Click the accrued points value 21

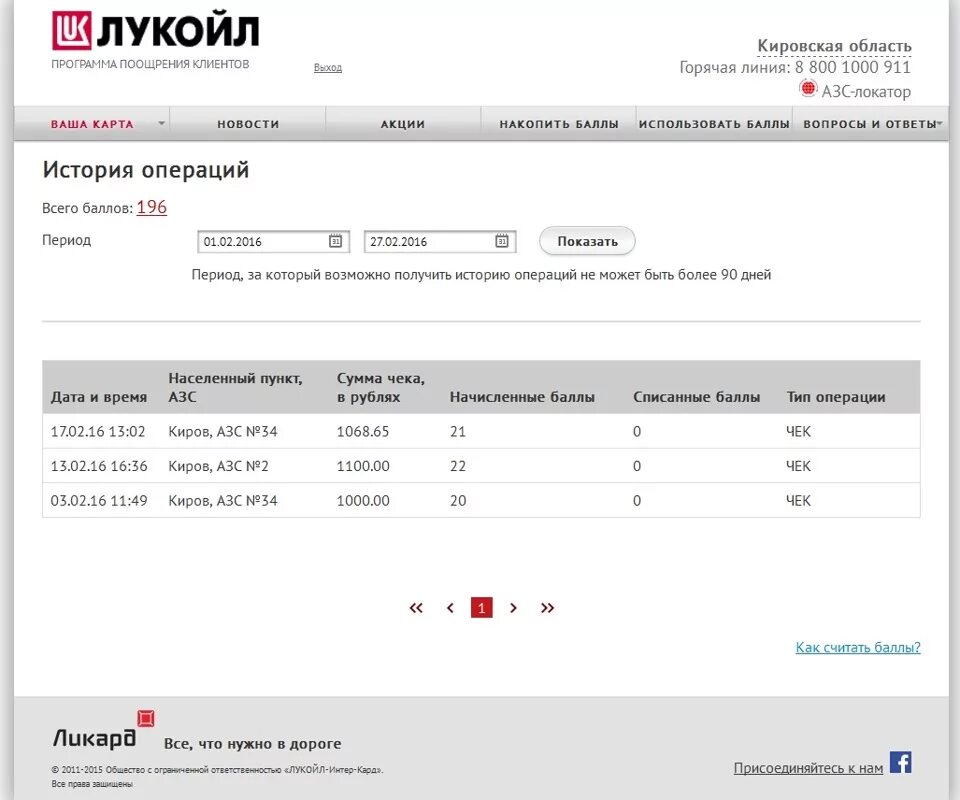(x=458, y=432)
